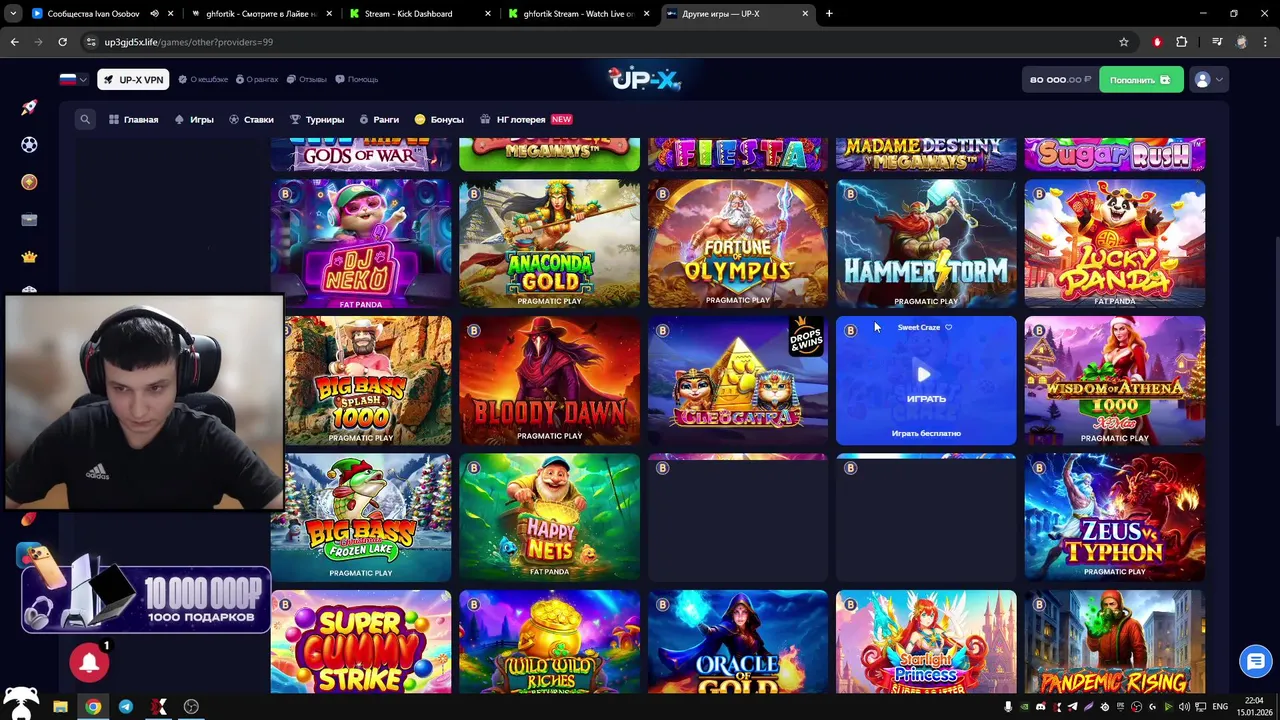
Task: Click the 80 000.00 balance display
Action: [x=1060, y=80]
